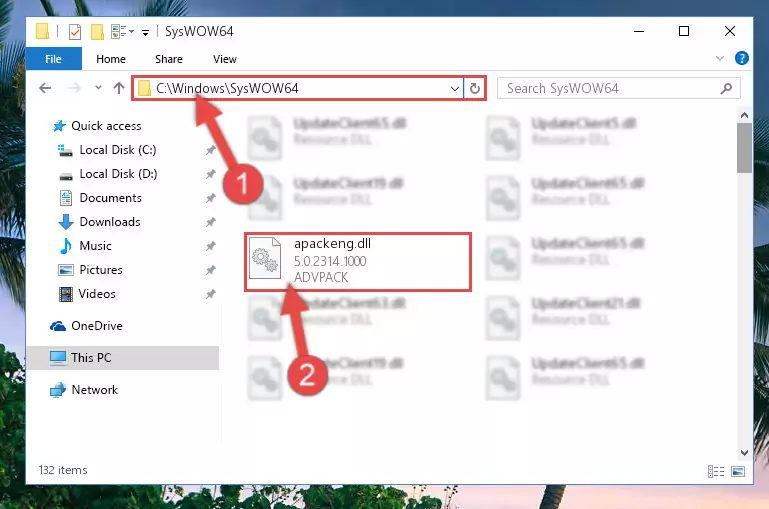Viewport: 769px width, 509px height.
Task: Click the pin icon beside Downloads
Action: pos(210,222)
